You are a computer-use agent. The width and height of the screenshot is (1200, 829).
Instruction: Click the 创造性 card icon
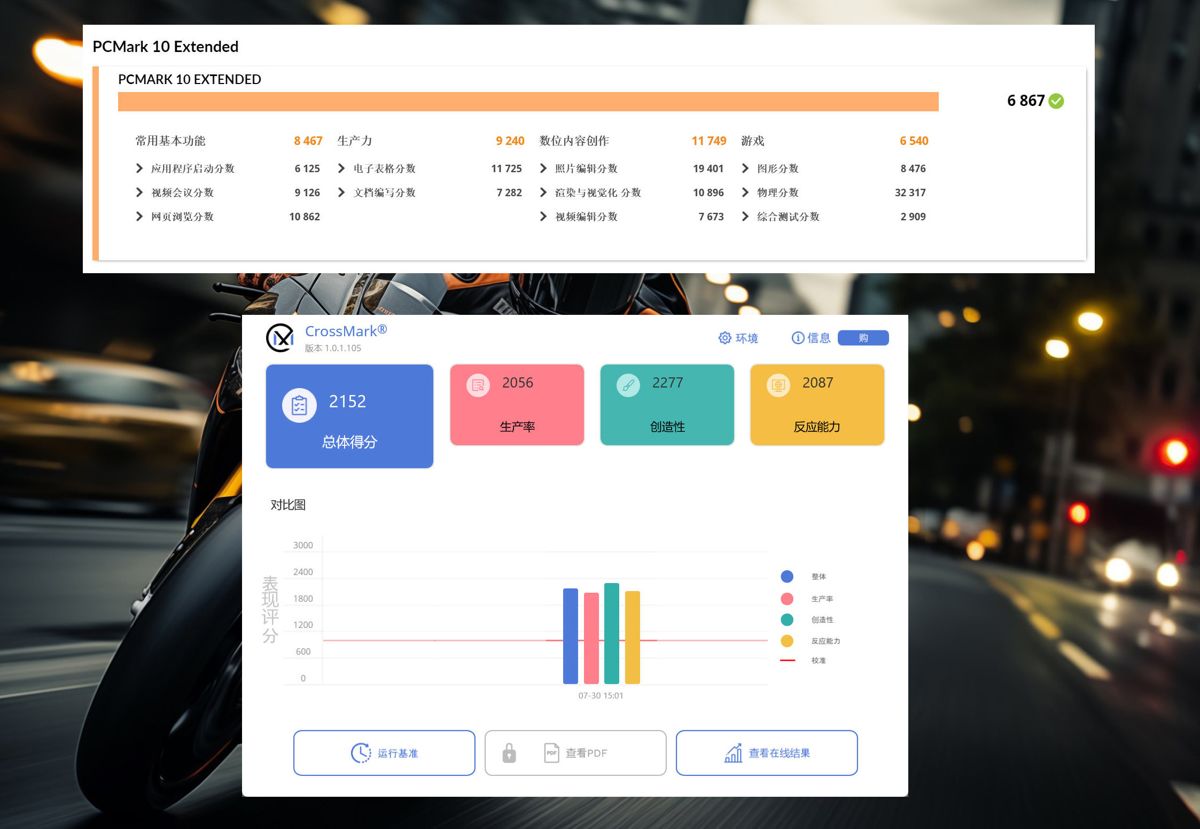click(x=628, y=384)
